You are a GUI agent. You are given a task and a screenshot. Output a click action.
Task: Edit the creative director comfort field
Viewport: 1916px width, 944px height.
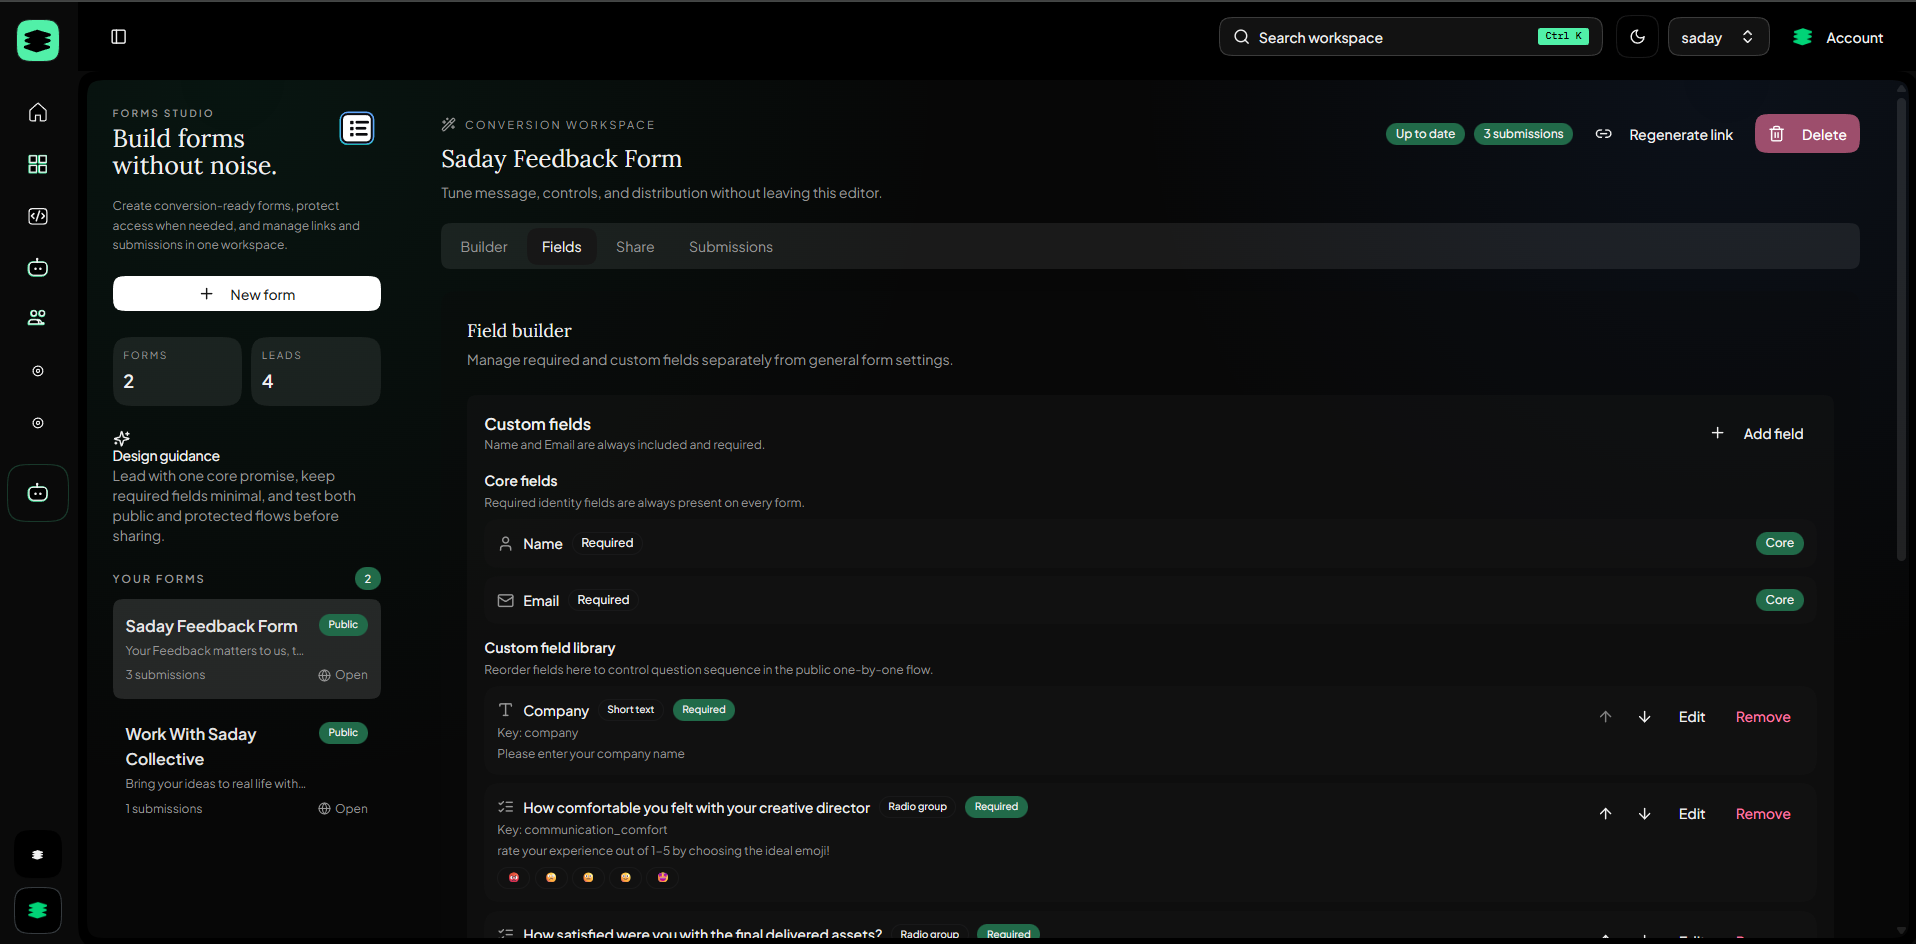click(x=1692, y=814)
